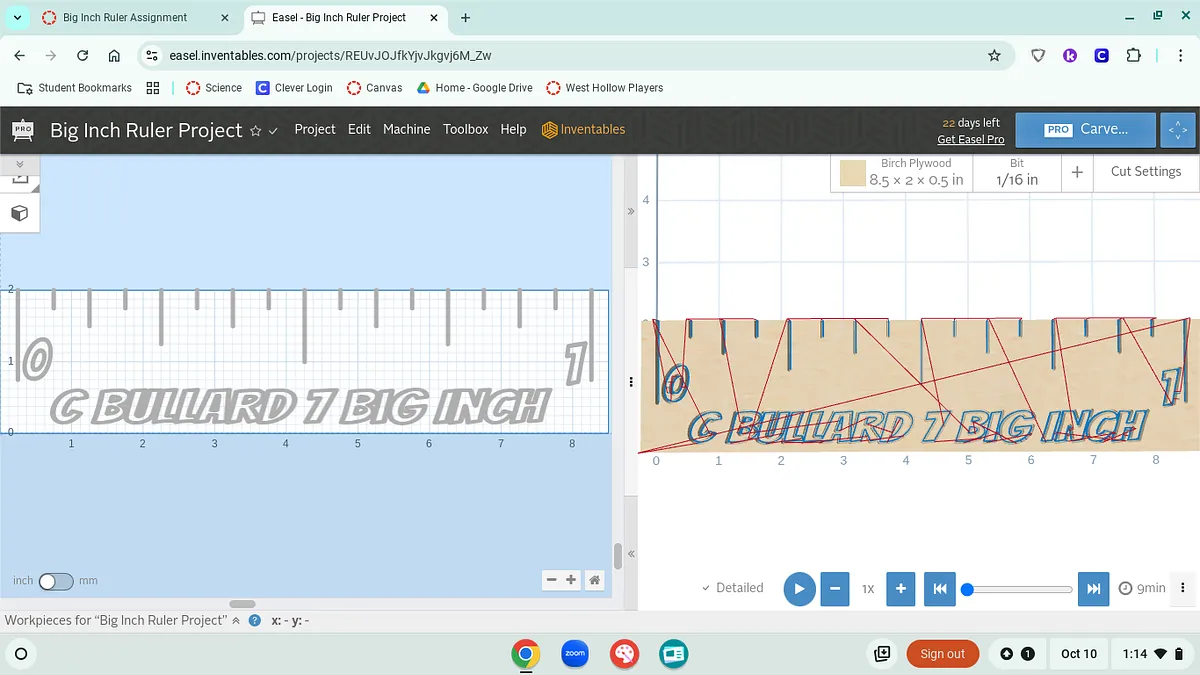The image size is (1200, 675).
Task: Open the simulation three-dot options menu
Action: (x=1183, y=588)
